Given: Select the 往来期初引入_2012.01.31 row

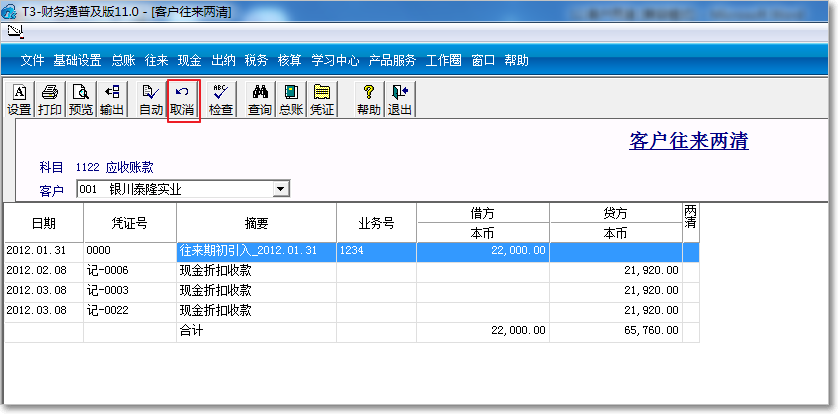Looking at the screenshot, I should tap(256, 251).
